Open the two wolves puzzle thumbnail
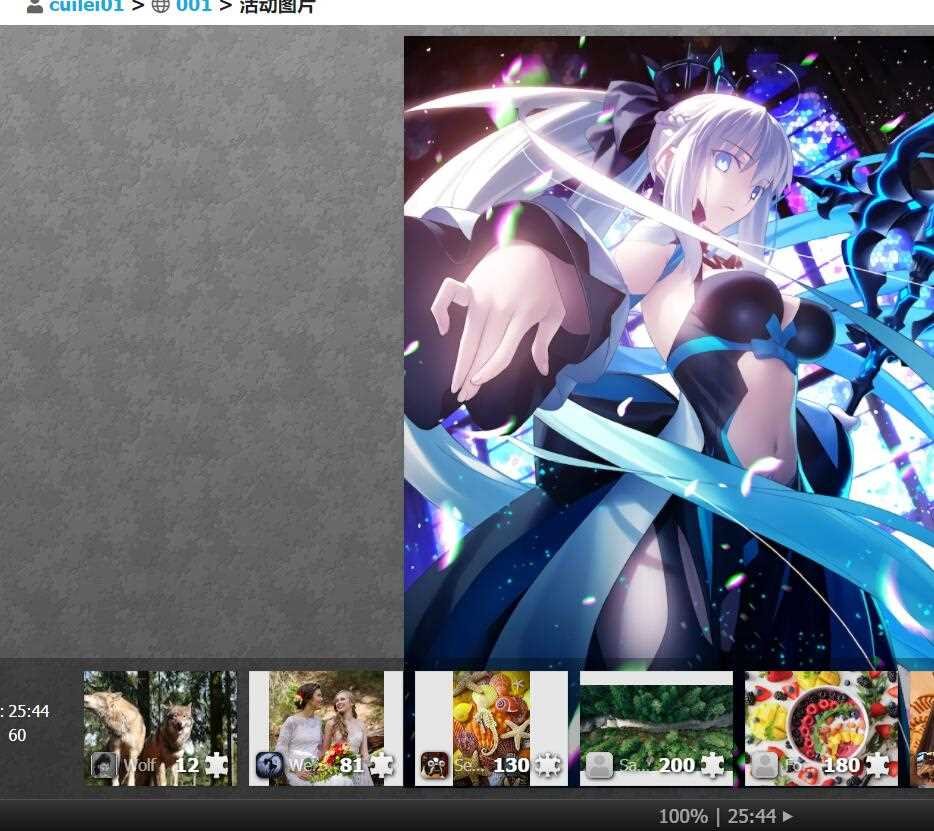This screenshot has height=831, width=934. (x=160, y=728)
